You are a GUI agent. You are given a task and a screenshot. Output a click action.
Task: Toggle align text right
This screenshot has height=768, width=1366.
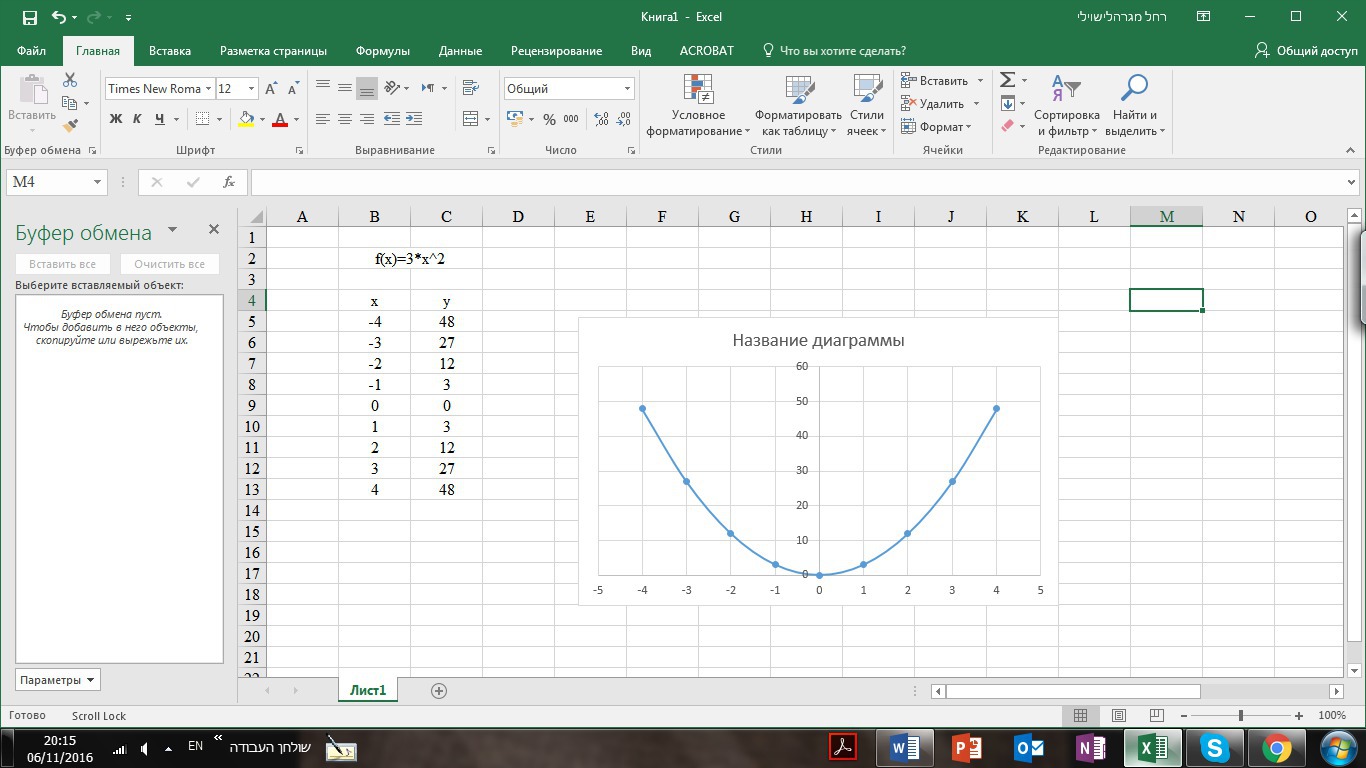coord(367,119)
